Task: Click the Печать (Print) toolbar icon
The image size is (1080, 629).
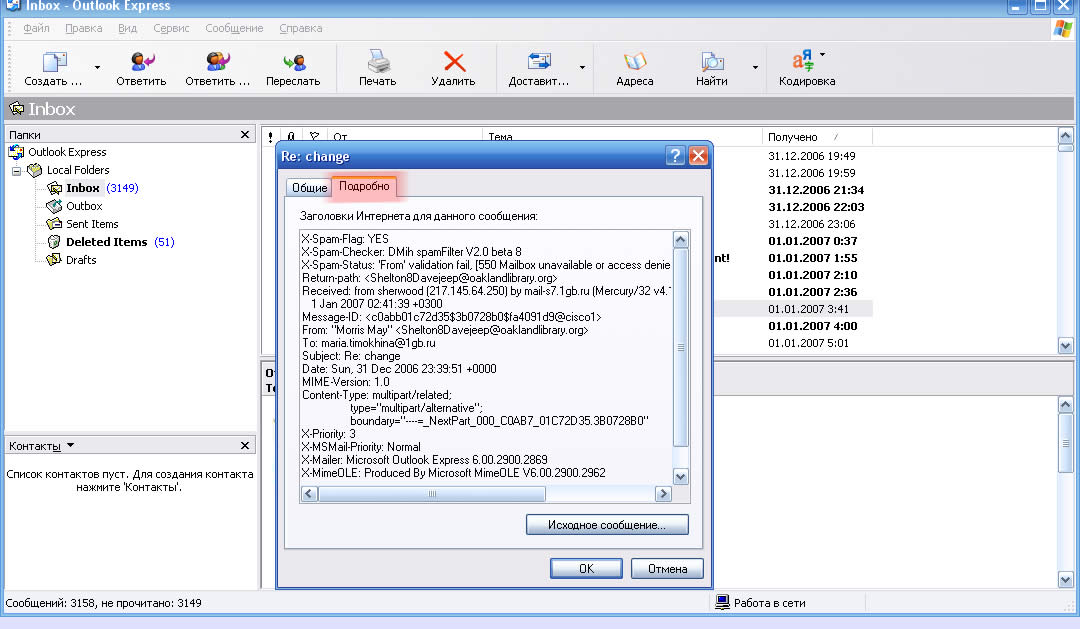Action: click(x=377, y=62)
